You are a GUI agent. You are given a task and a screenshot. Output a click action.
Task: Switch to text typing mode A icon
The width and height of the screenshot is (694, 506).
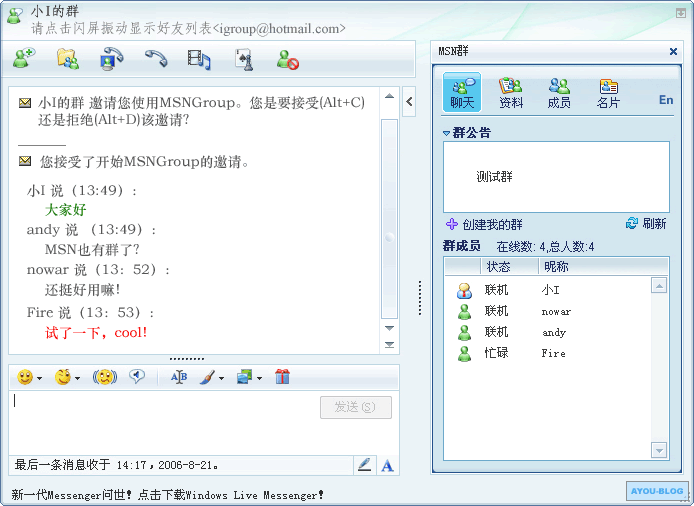pos(388,465)
